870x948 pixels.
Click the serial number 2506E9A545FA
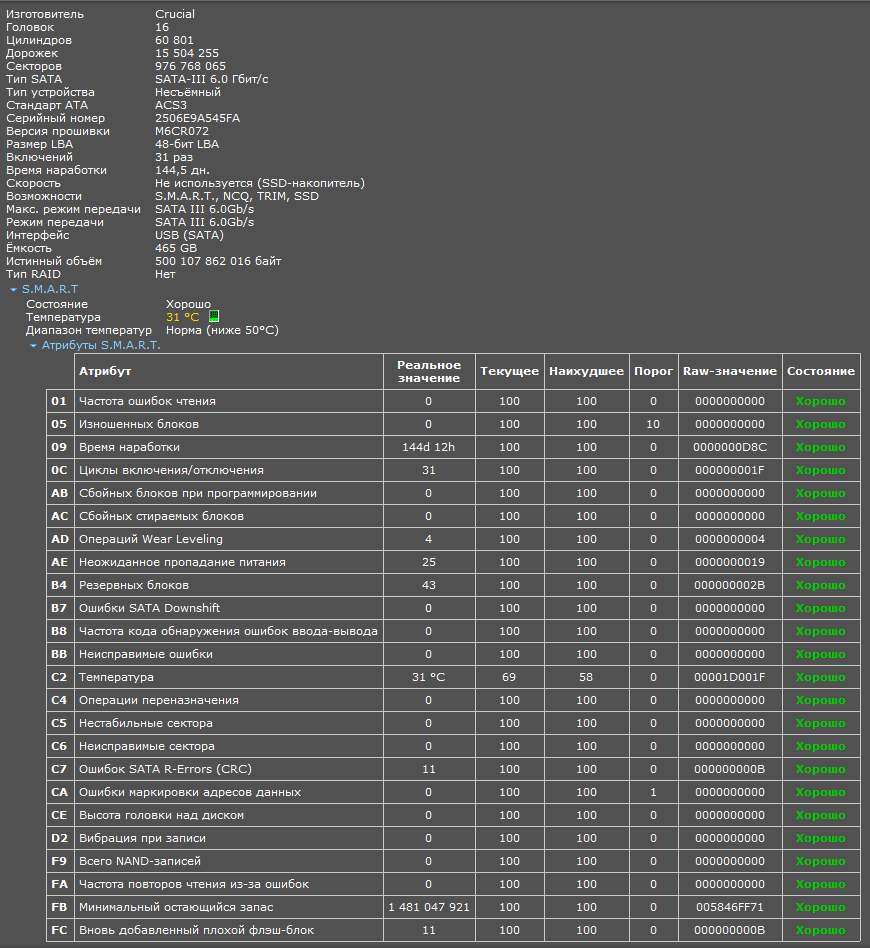pyautogui.click(x=198, y=118)
